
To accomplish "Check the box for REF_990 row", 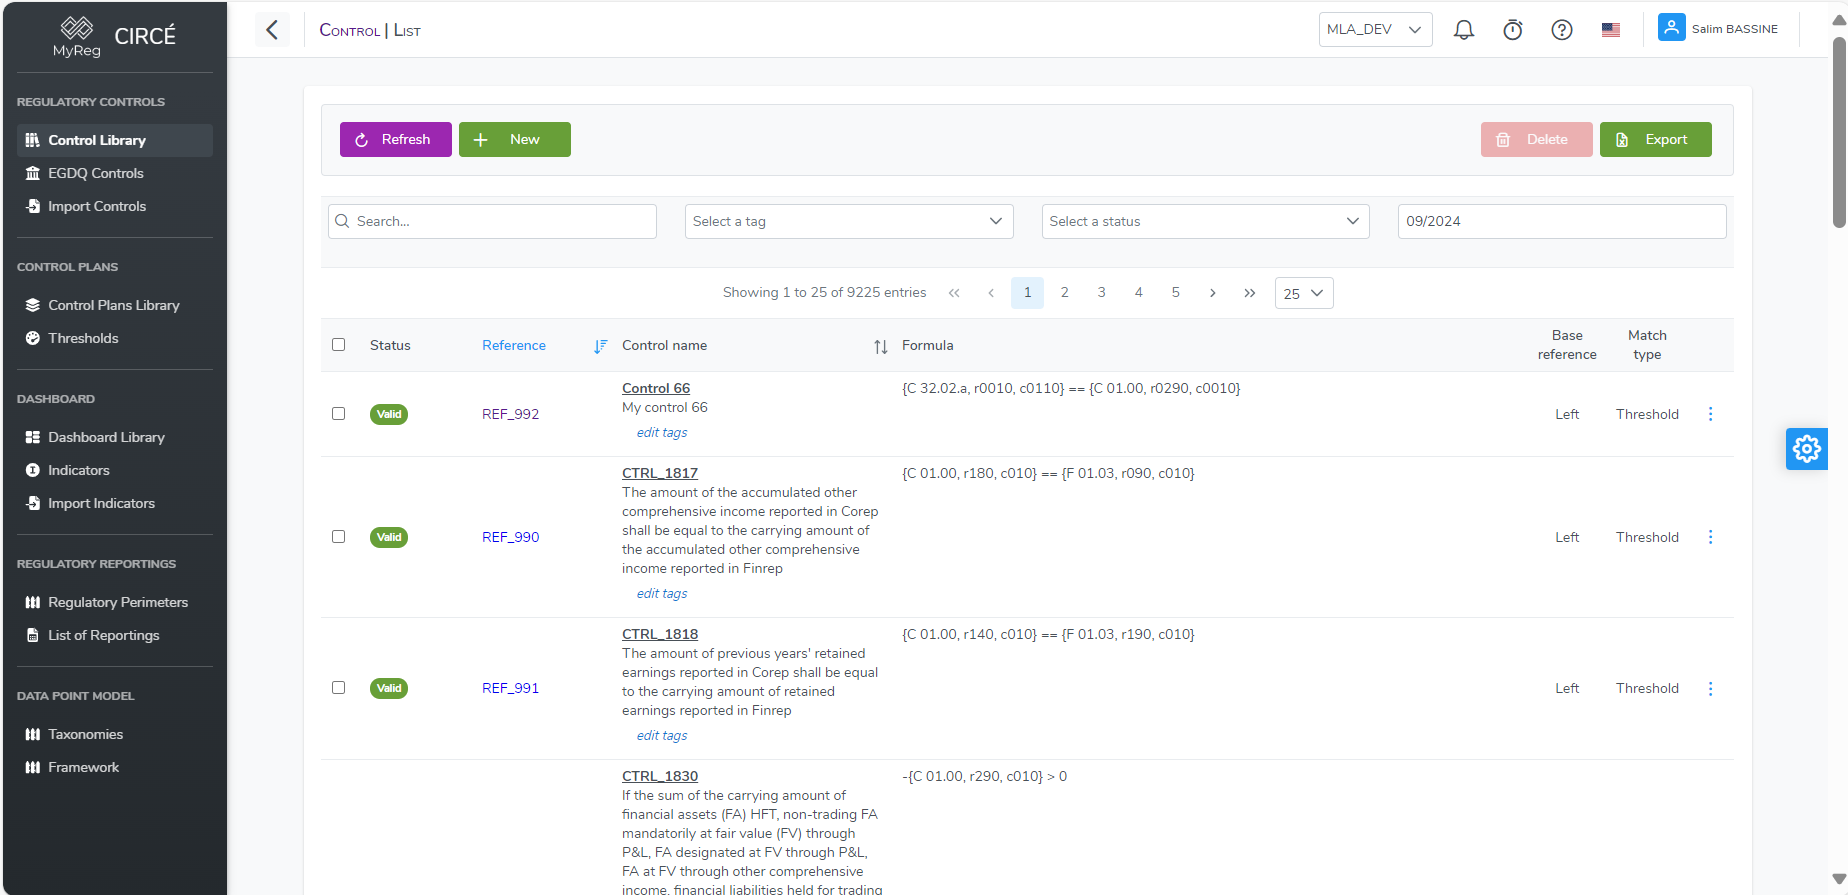I will 339,537.
